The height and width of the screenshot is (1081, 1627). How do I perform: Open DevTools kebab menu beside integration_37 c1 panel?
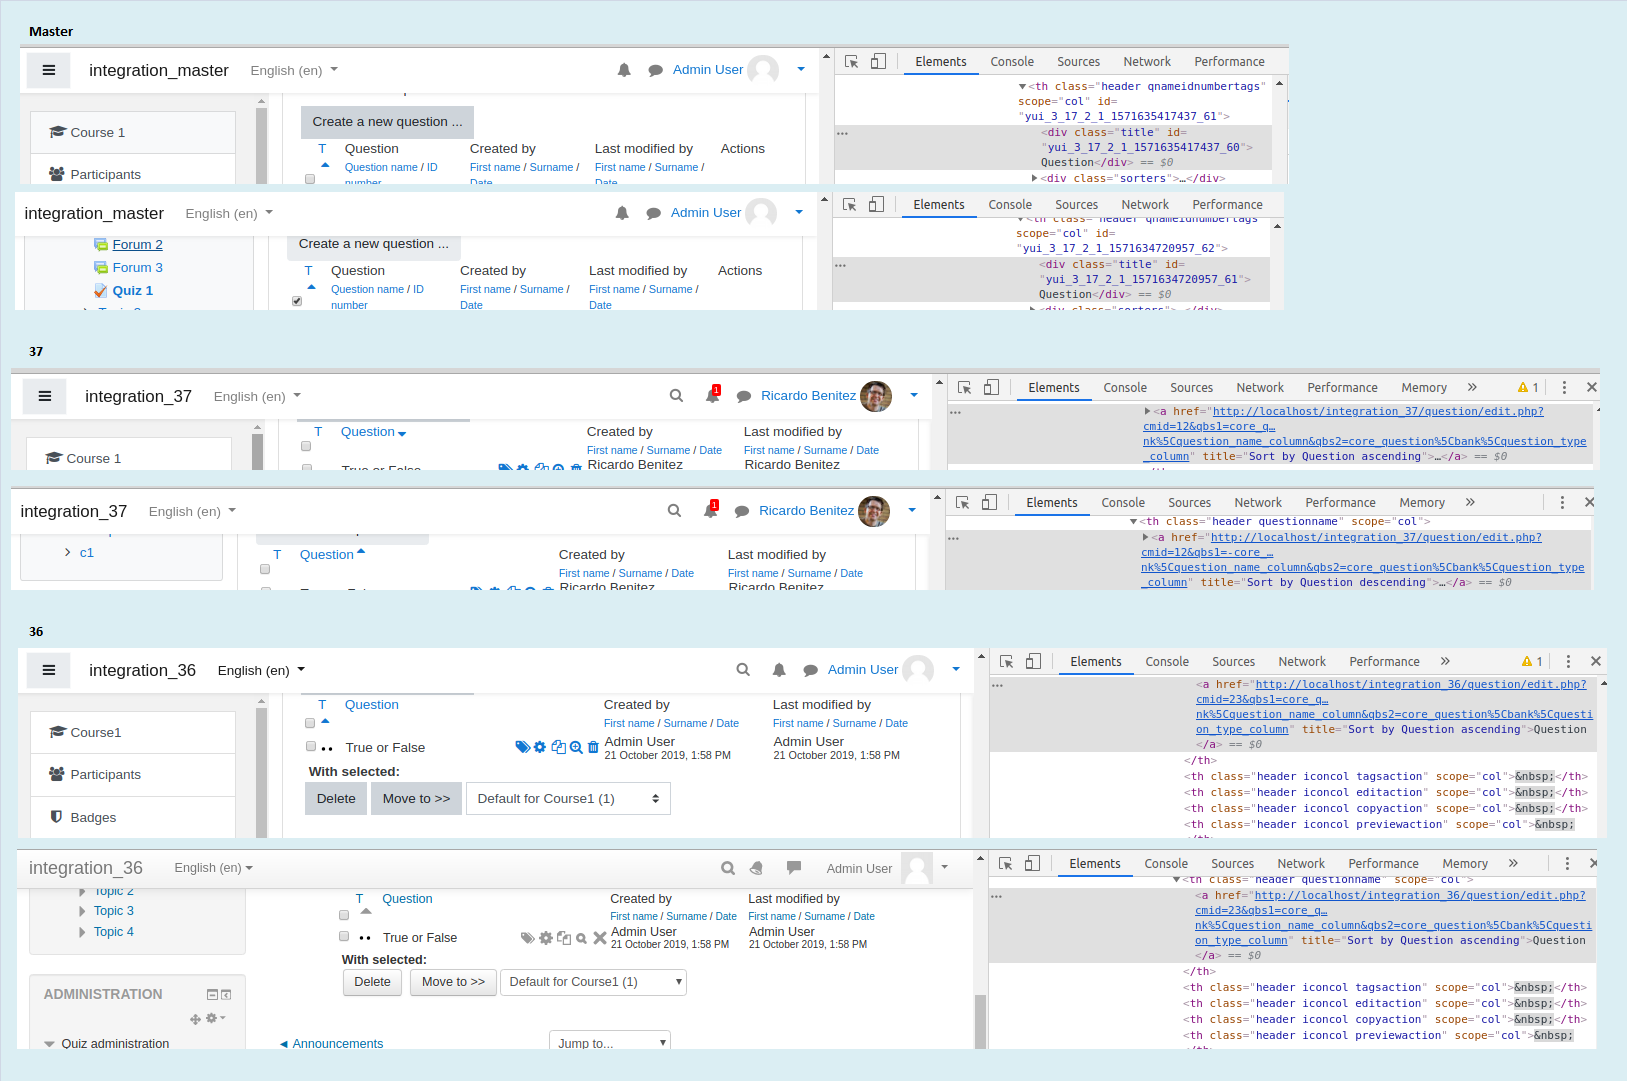(x=1562, y=502)
